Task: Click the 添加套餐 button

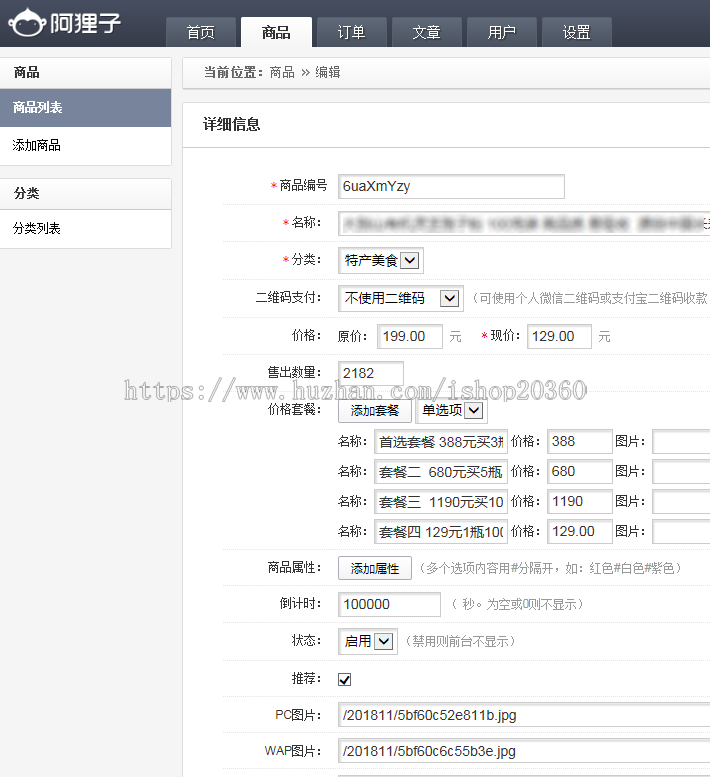Action: (375, 411)
